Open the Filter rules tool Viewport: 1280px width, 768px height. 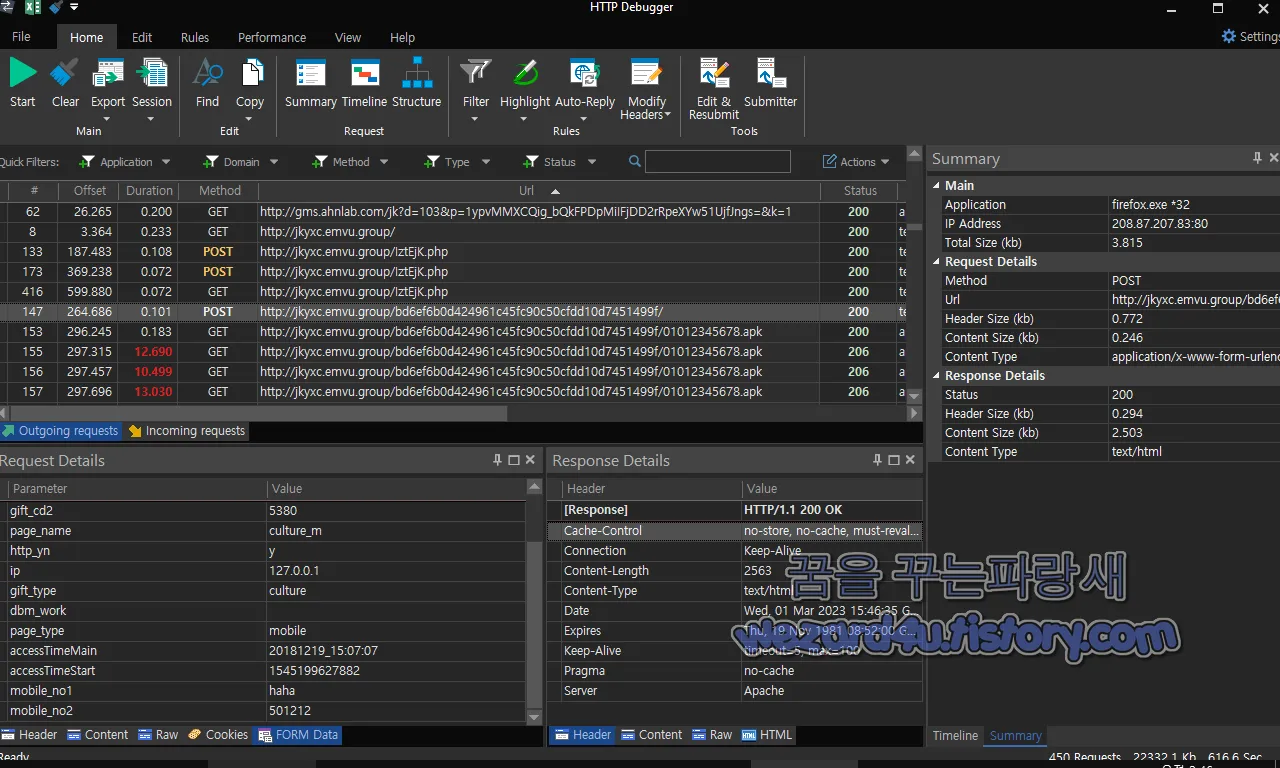tap(476, 88)
